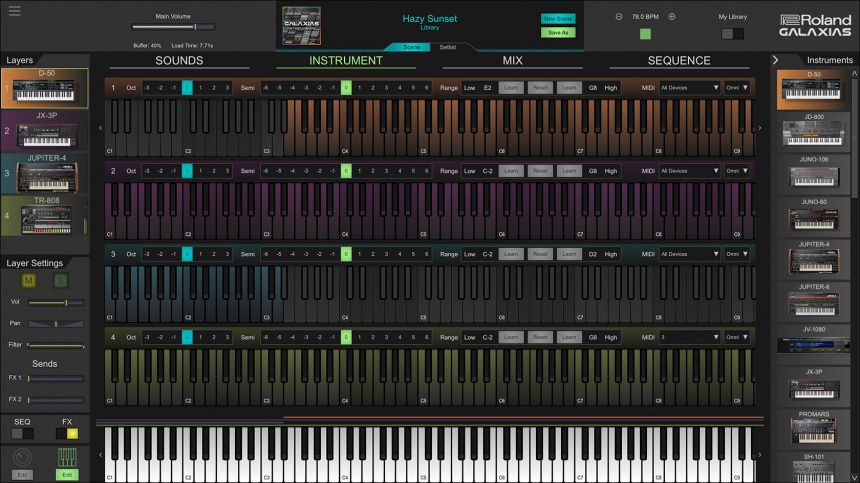Toggle the SEQ switch

coord(22,434)
